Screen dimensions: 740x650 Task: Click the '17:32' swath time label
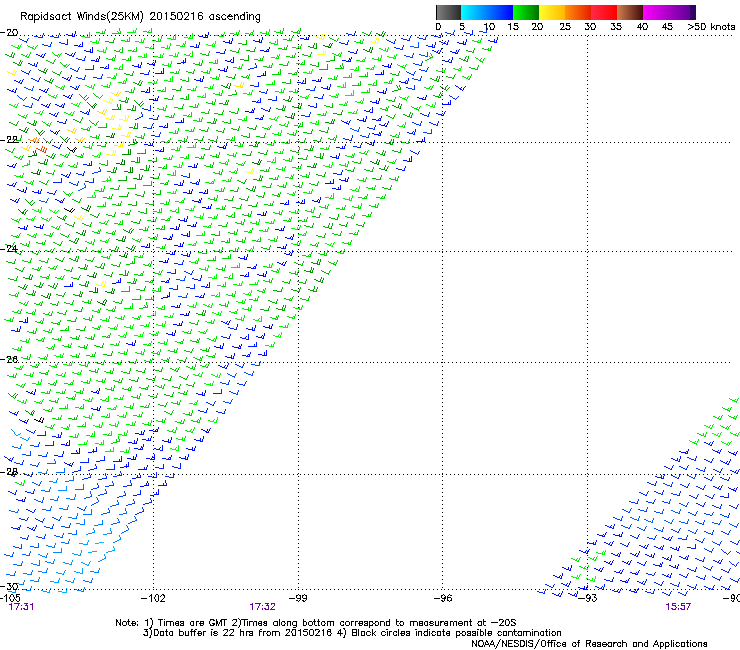[x=262, y=607]
